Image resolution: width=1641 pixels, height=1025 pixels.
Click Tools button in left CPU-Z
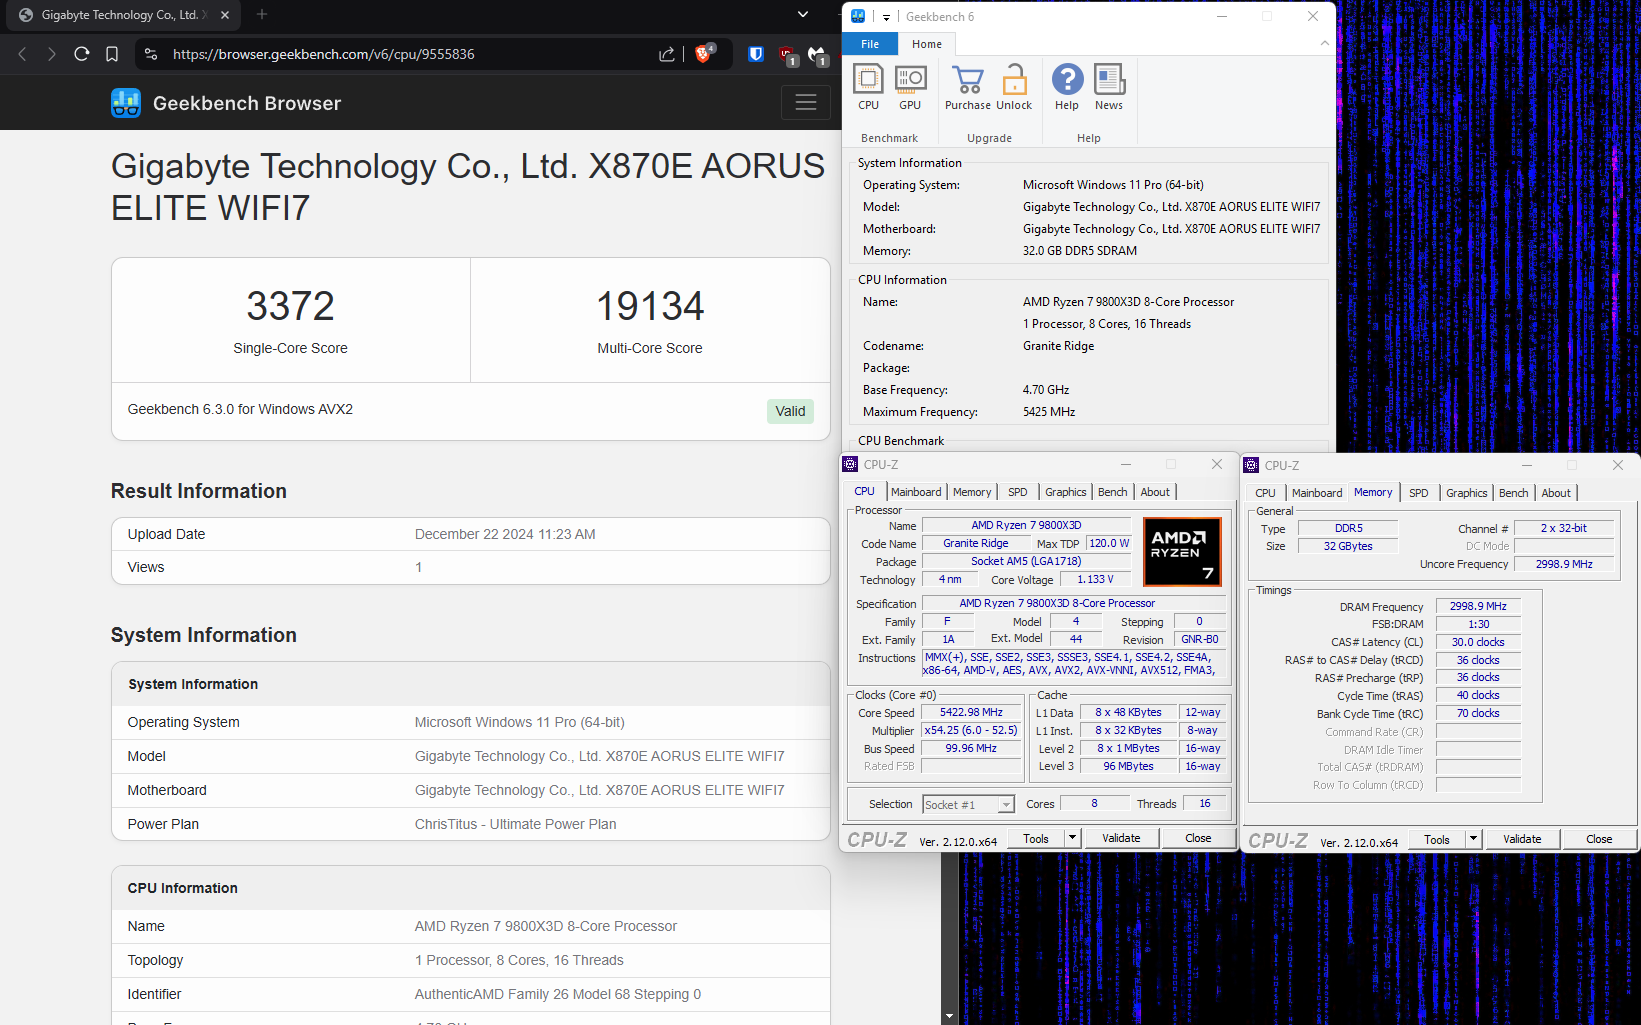(x=1036, y=839)
